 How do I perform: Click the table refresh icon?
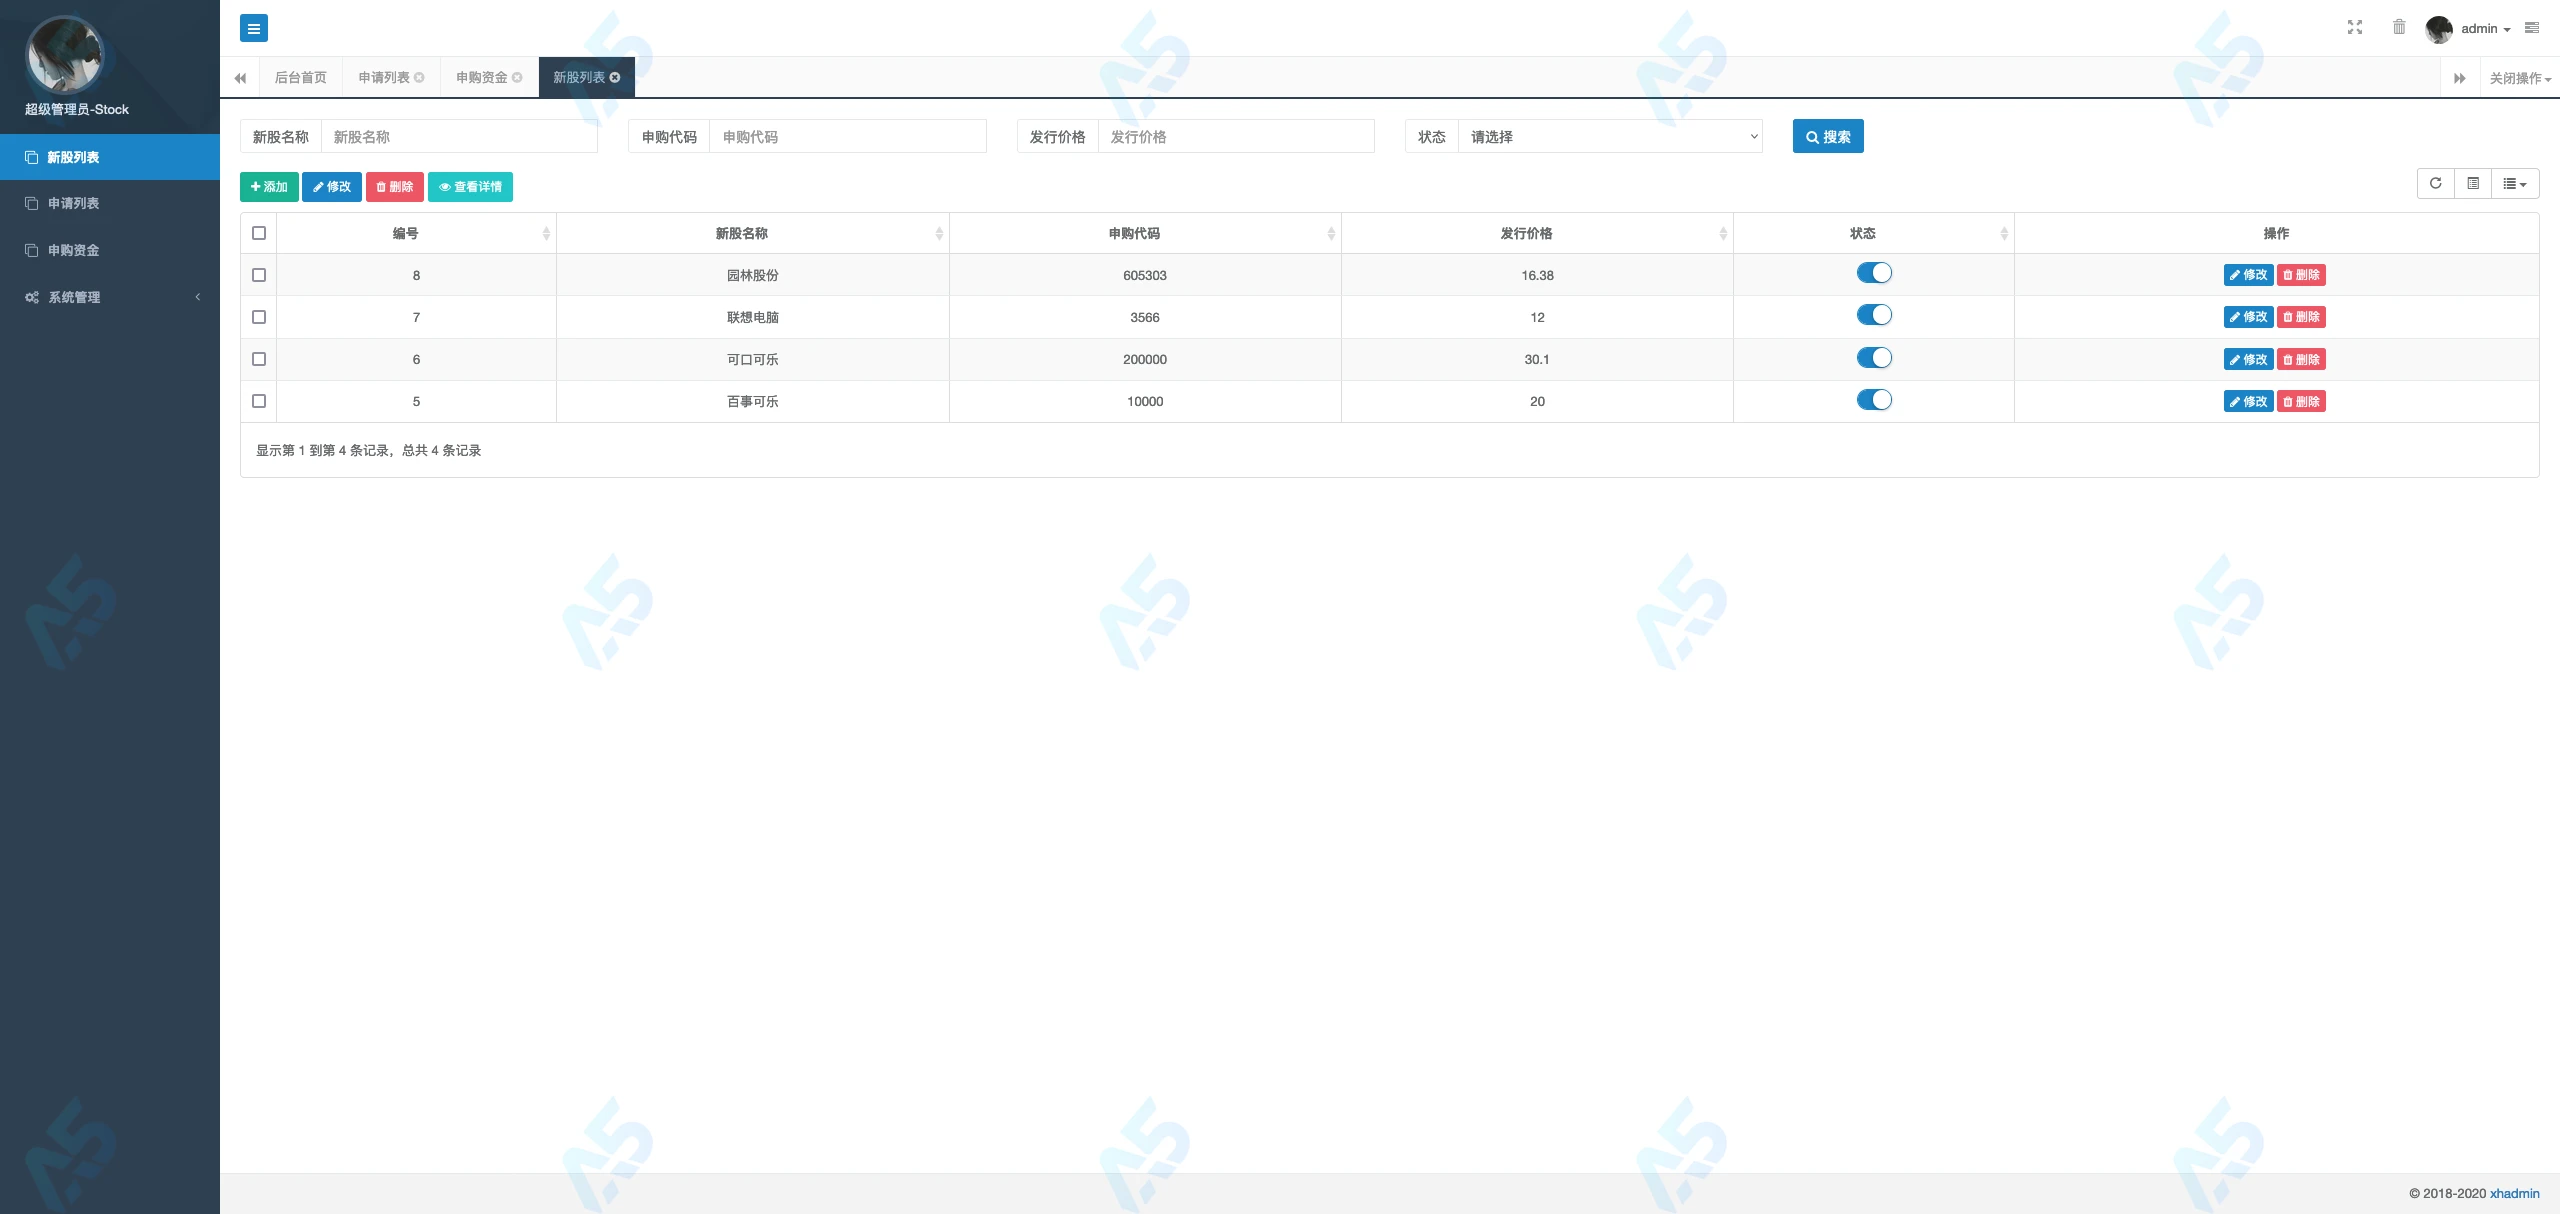(2436, 184)
